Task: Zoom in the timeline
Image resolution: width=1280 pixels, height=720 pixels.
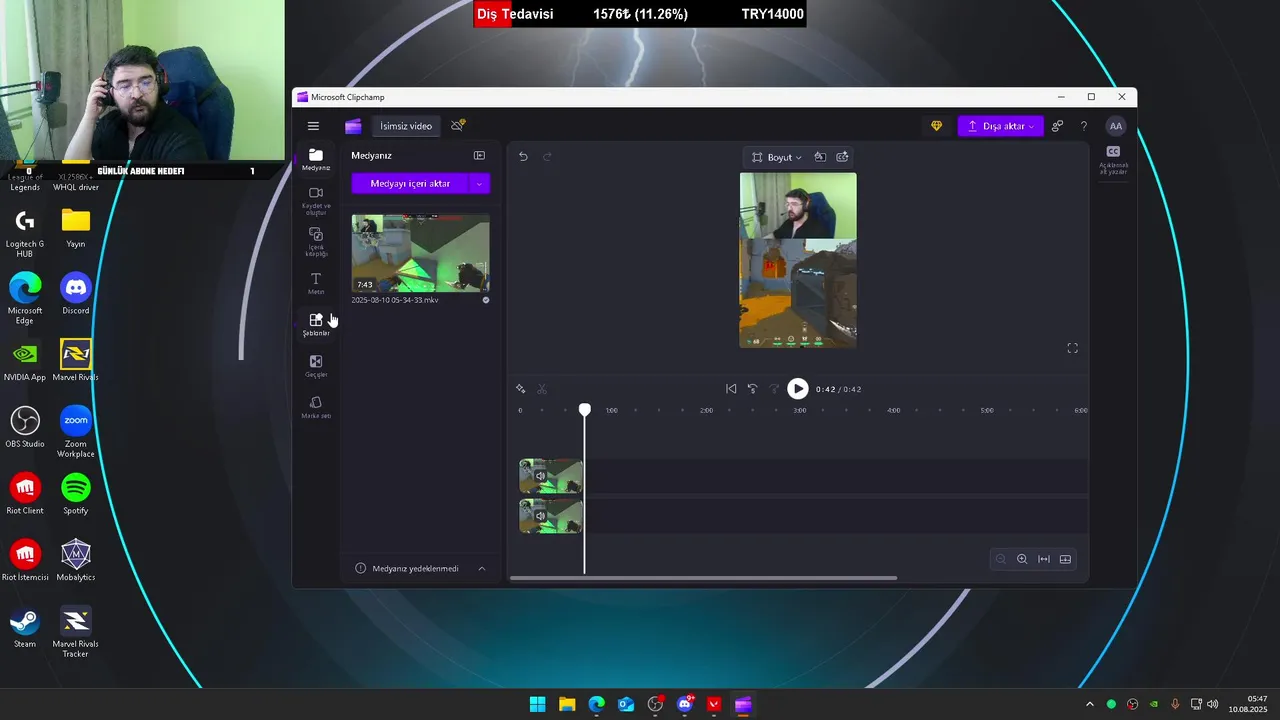Action: coord(1022,559)
